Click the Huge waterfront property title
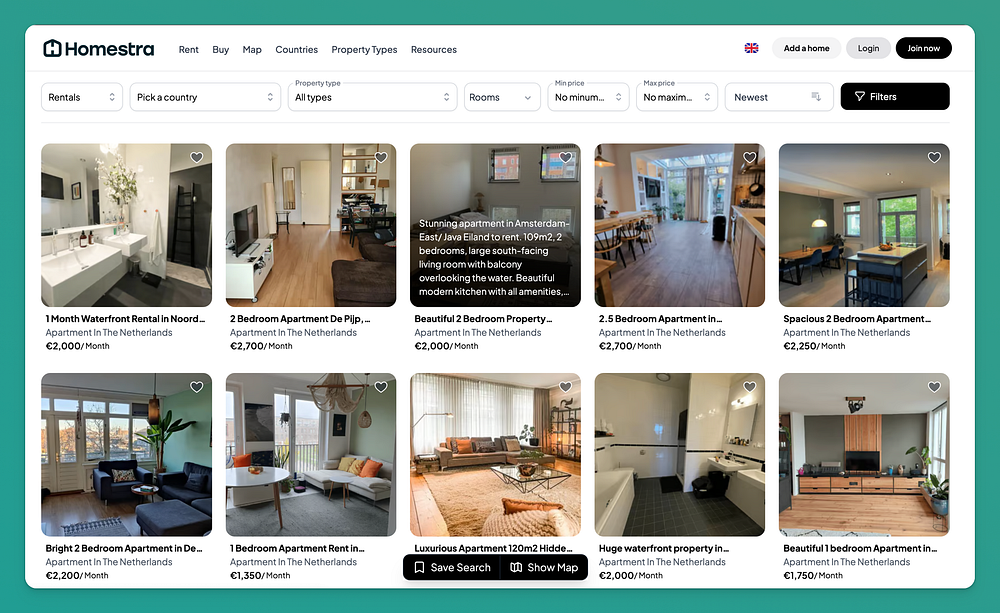This screenshot has width=1000, height=613. [663, 549]
